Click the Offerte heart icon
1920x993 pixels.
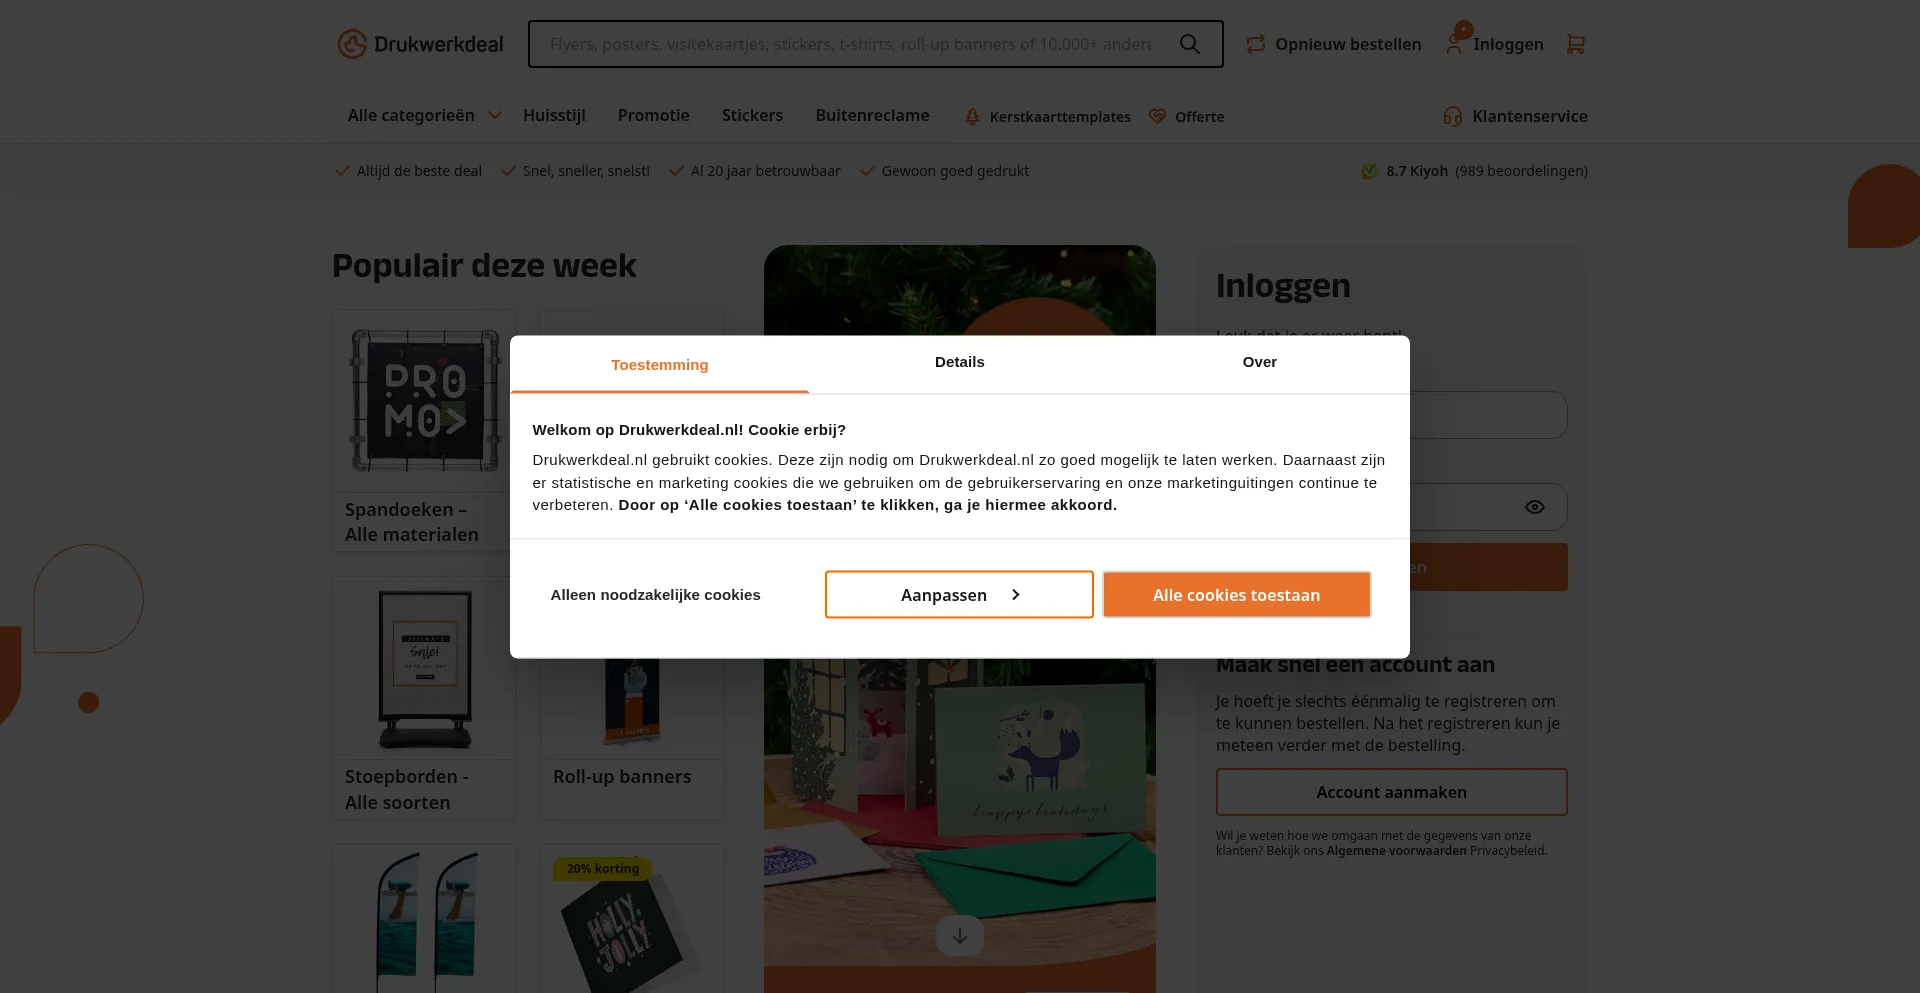pyautogui.click(x=1157, y=117)
